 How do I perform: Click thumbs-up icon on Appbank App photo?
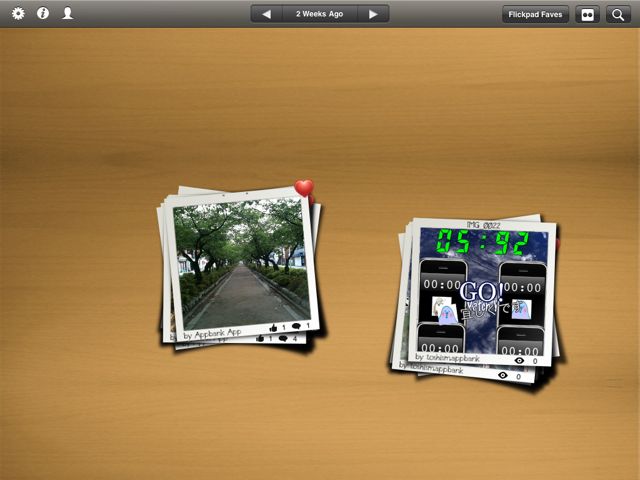pos(273,328)
